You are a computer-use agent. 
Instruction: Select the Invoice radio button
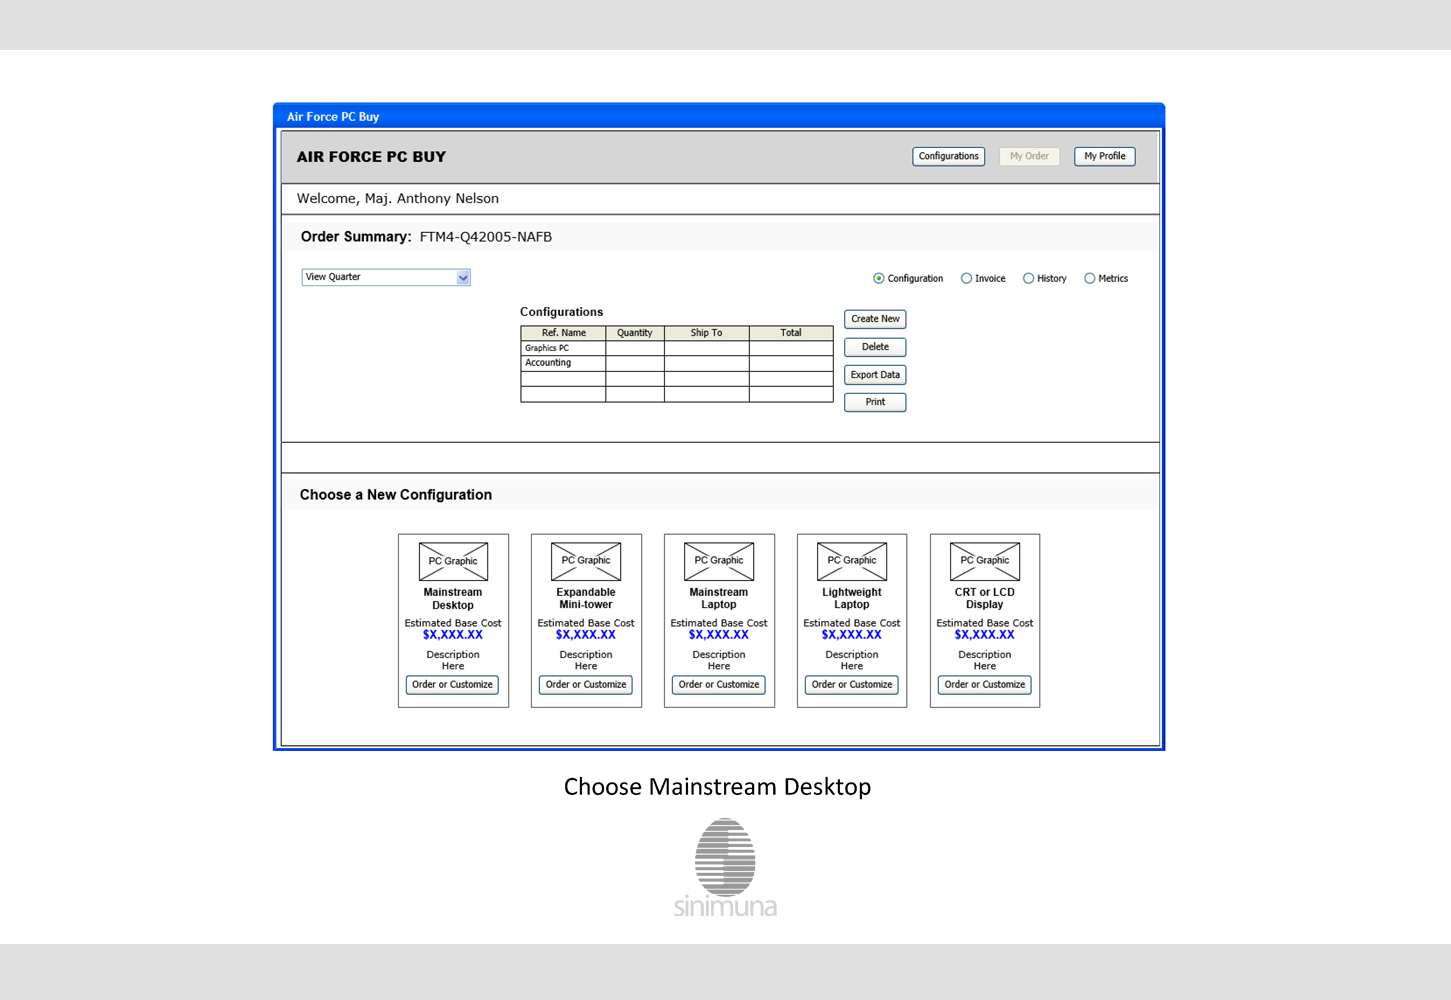pyautogui.click(x=966, y=279)
